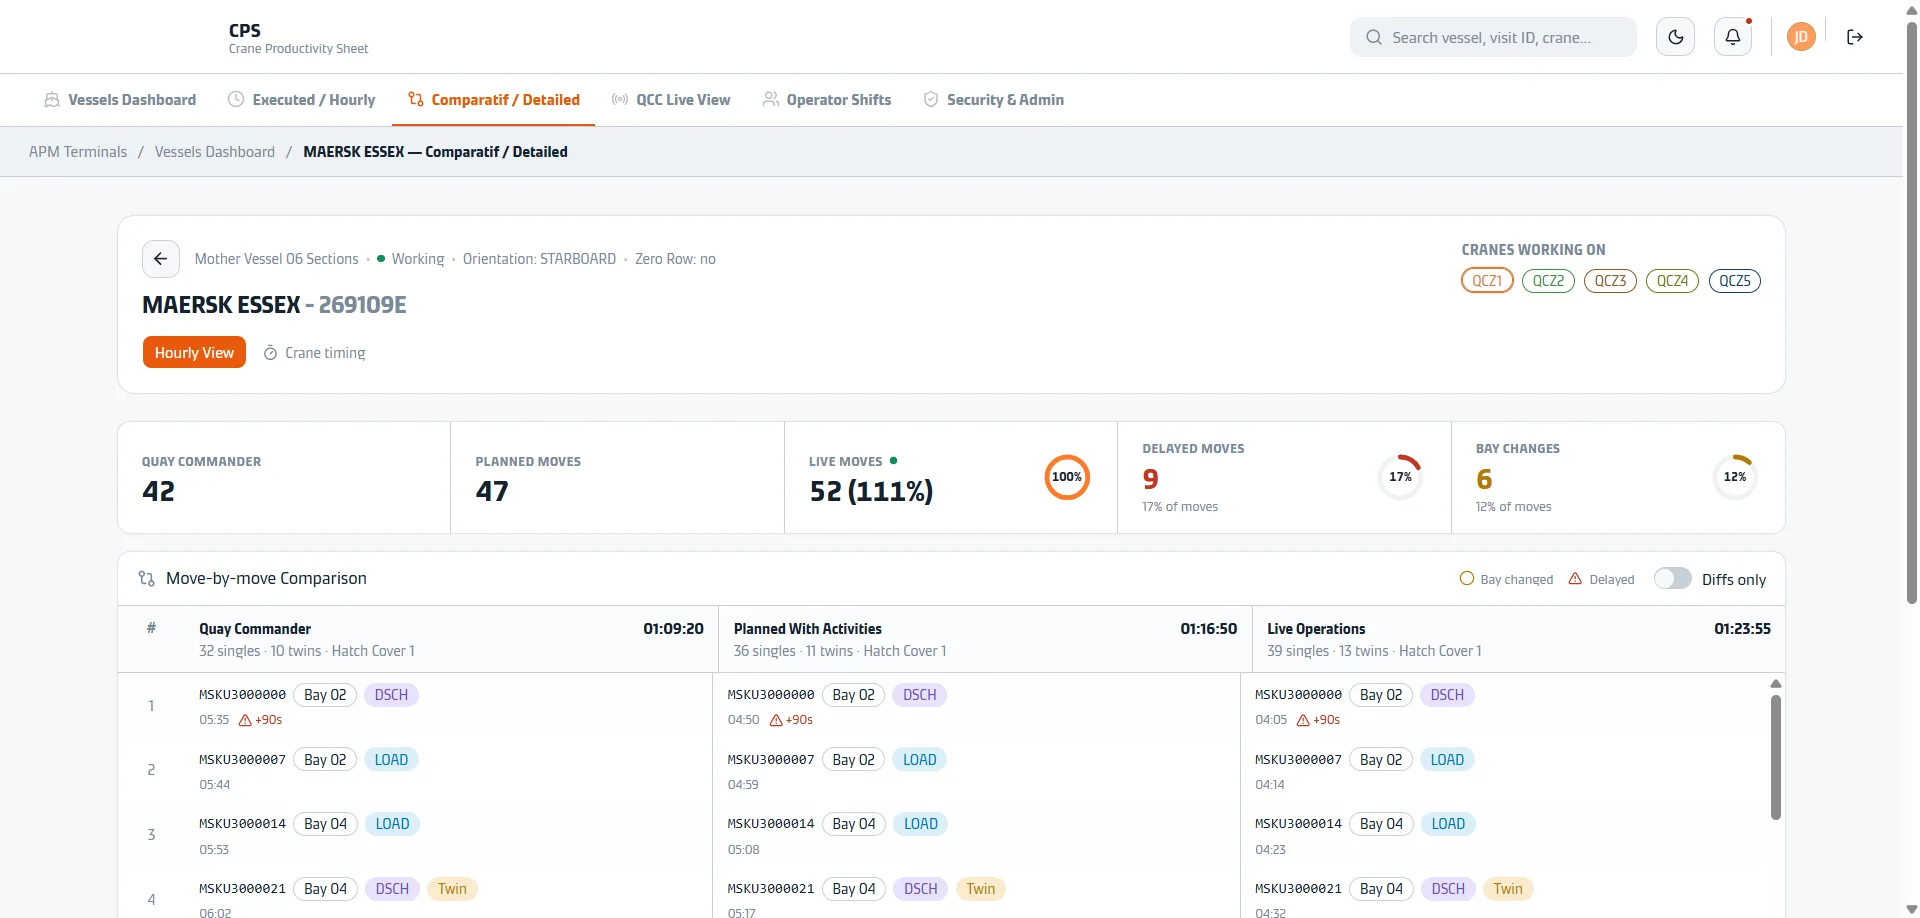Click the back arrow button
The image size is (1920, 918).
[161, 259]
